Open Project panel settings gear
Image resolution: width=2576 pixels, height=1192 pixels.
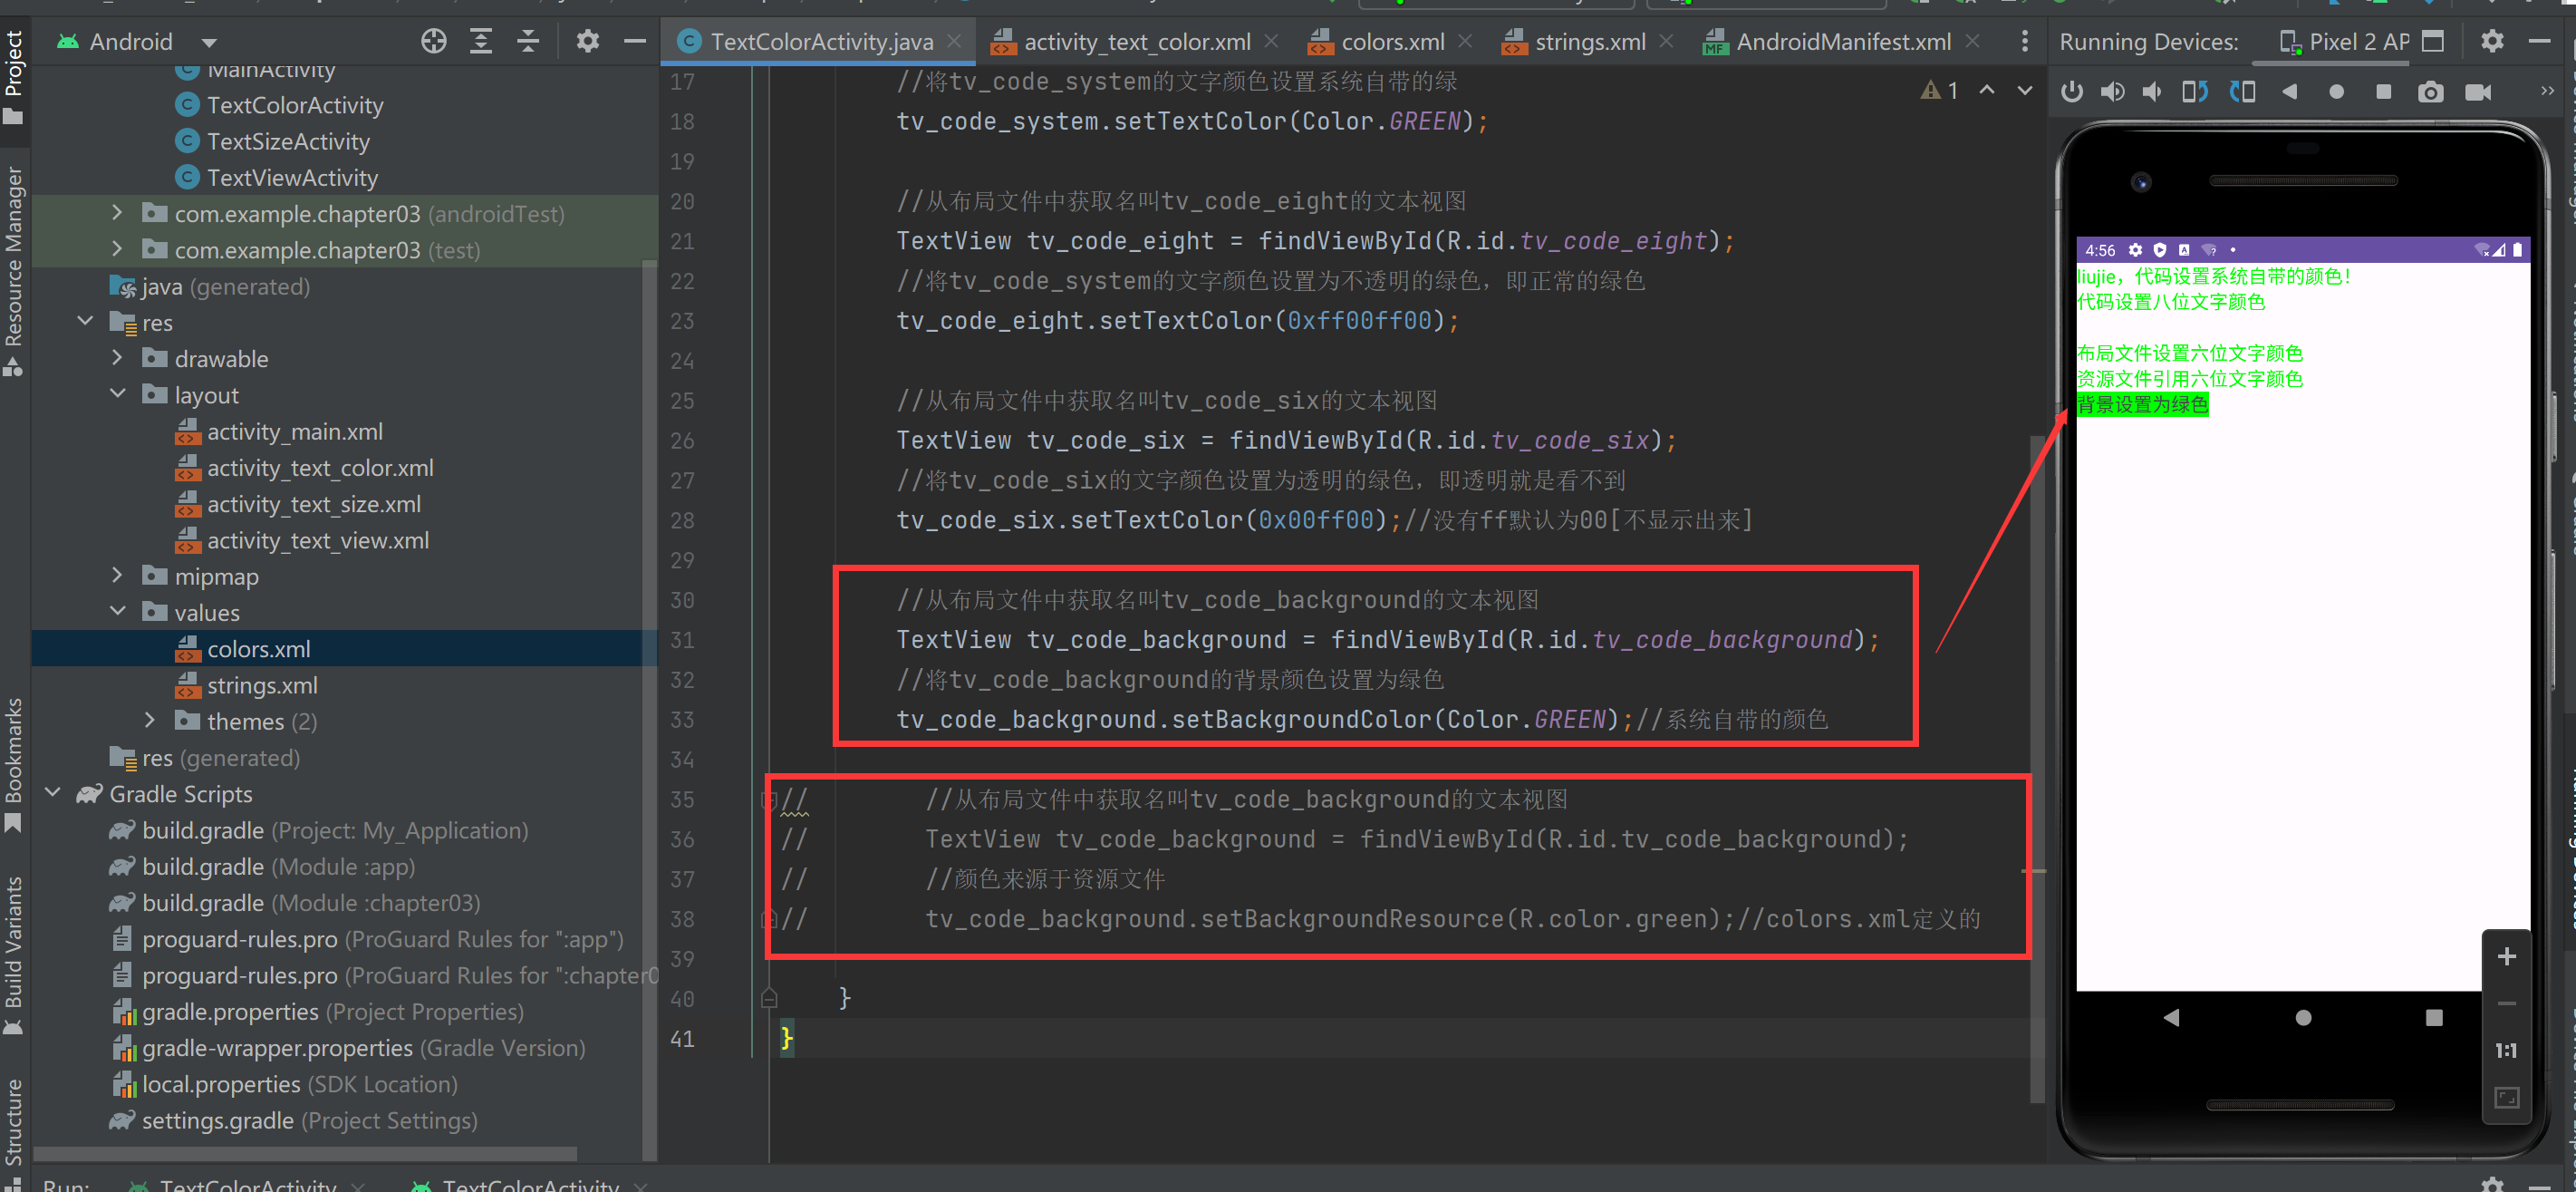click(587, 41)
